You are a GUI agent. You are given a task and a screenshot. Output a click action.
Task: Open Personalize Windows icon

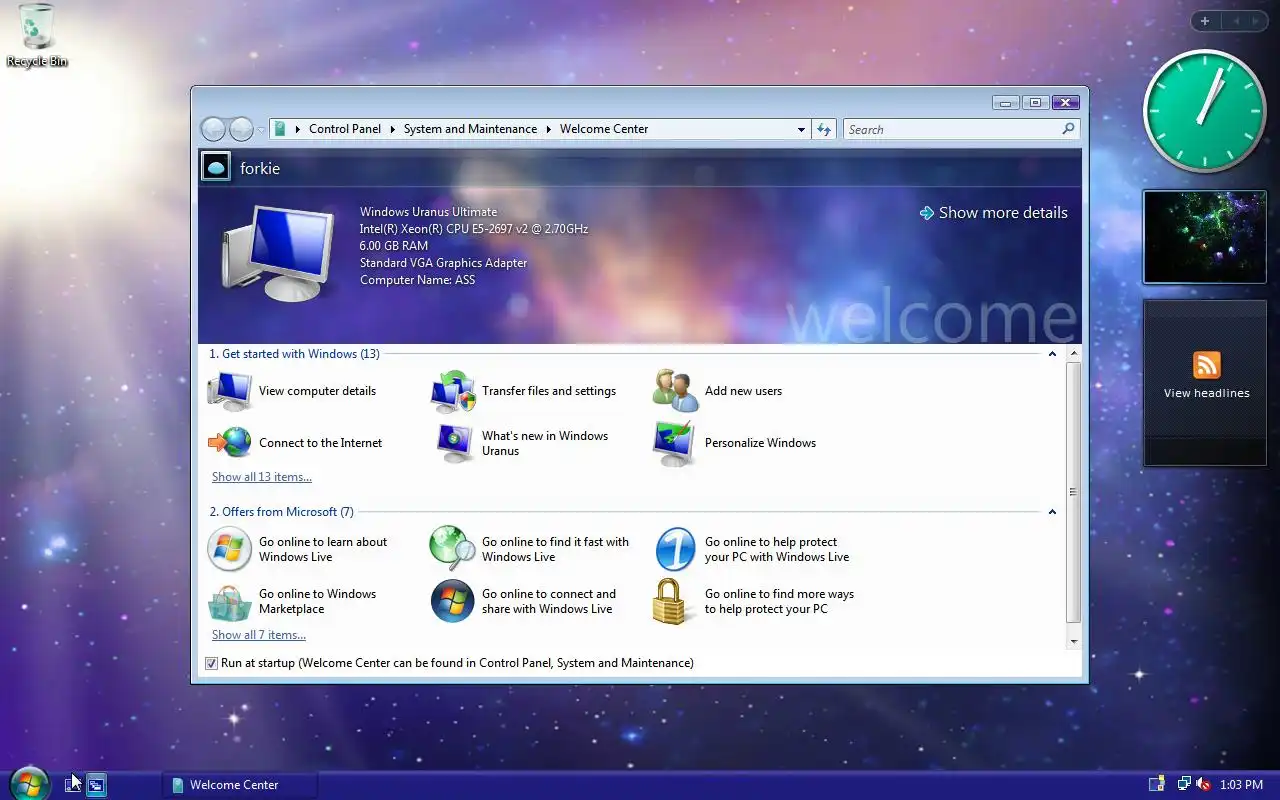click(x=676, y=443)
